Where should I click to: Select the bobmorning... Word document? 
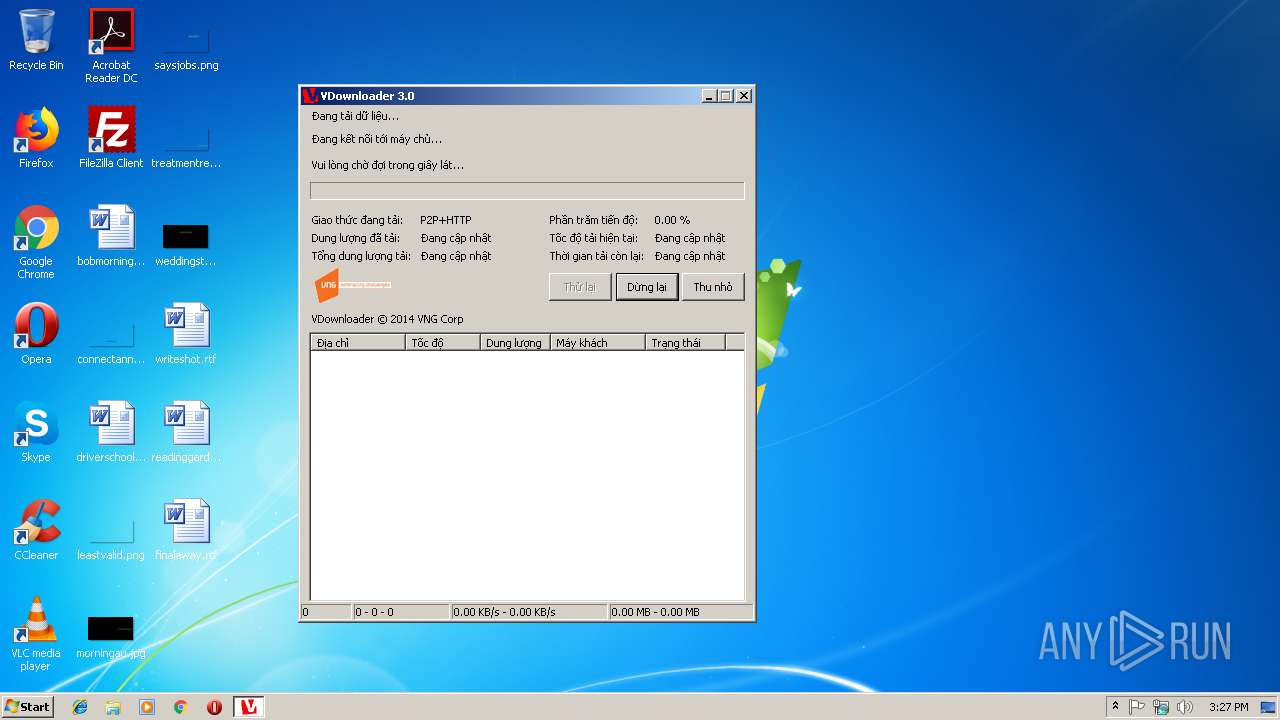111,236
